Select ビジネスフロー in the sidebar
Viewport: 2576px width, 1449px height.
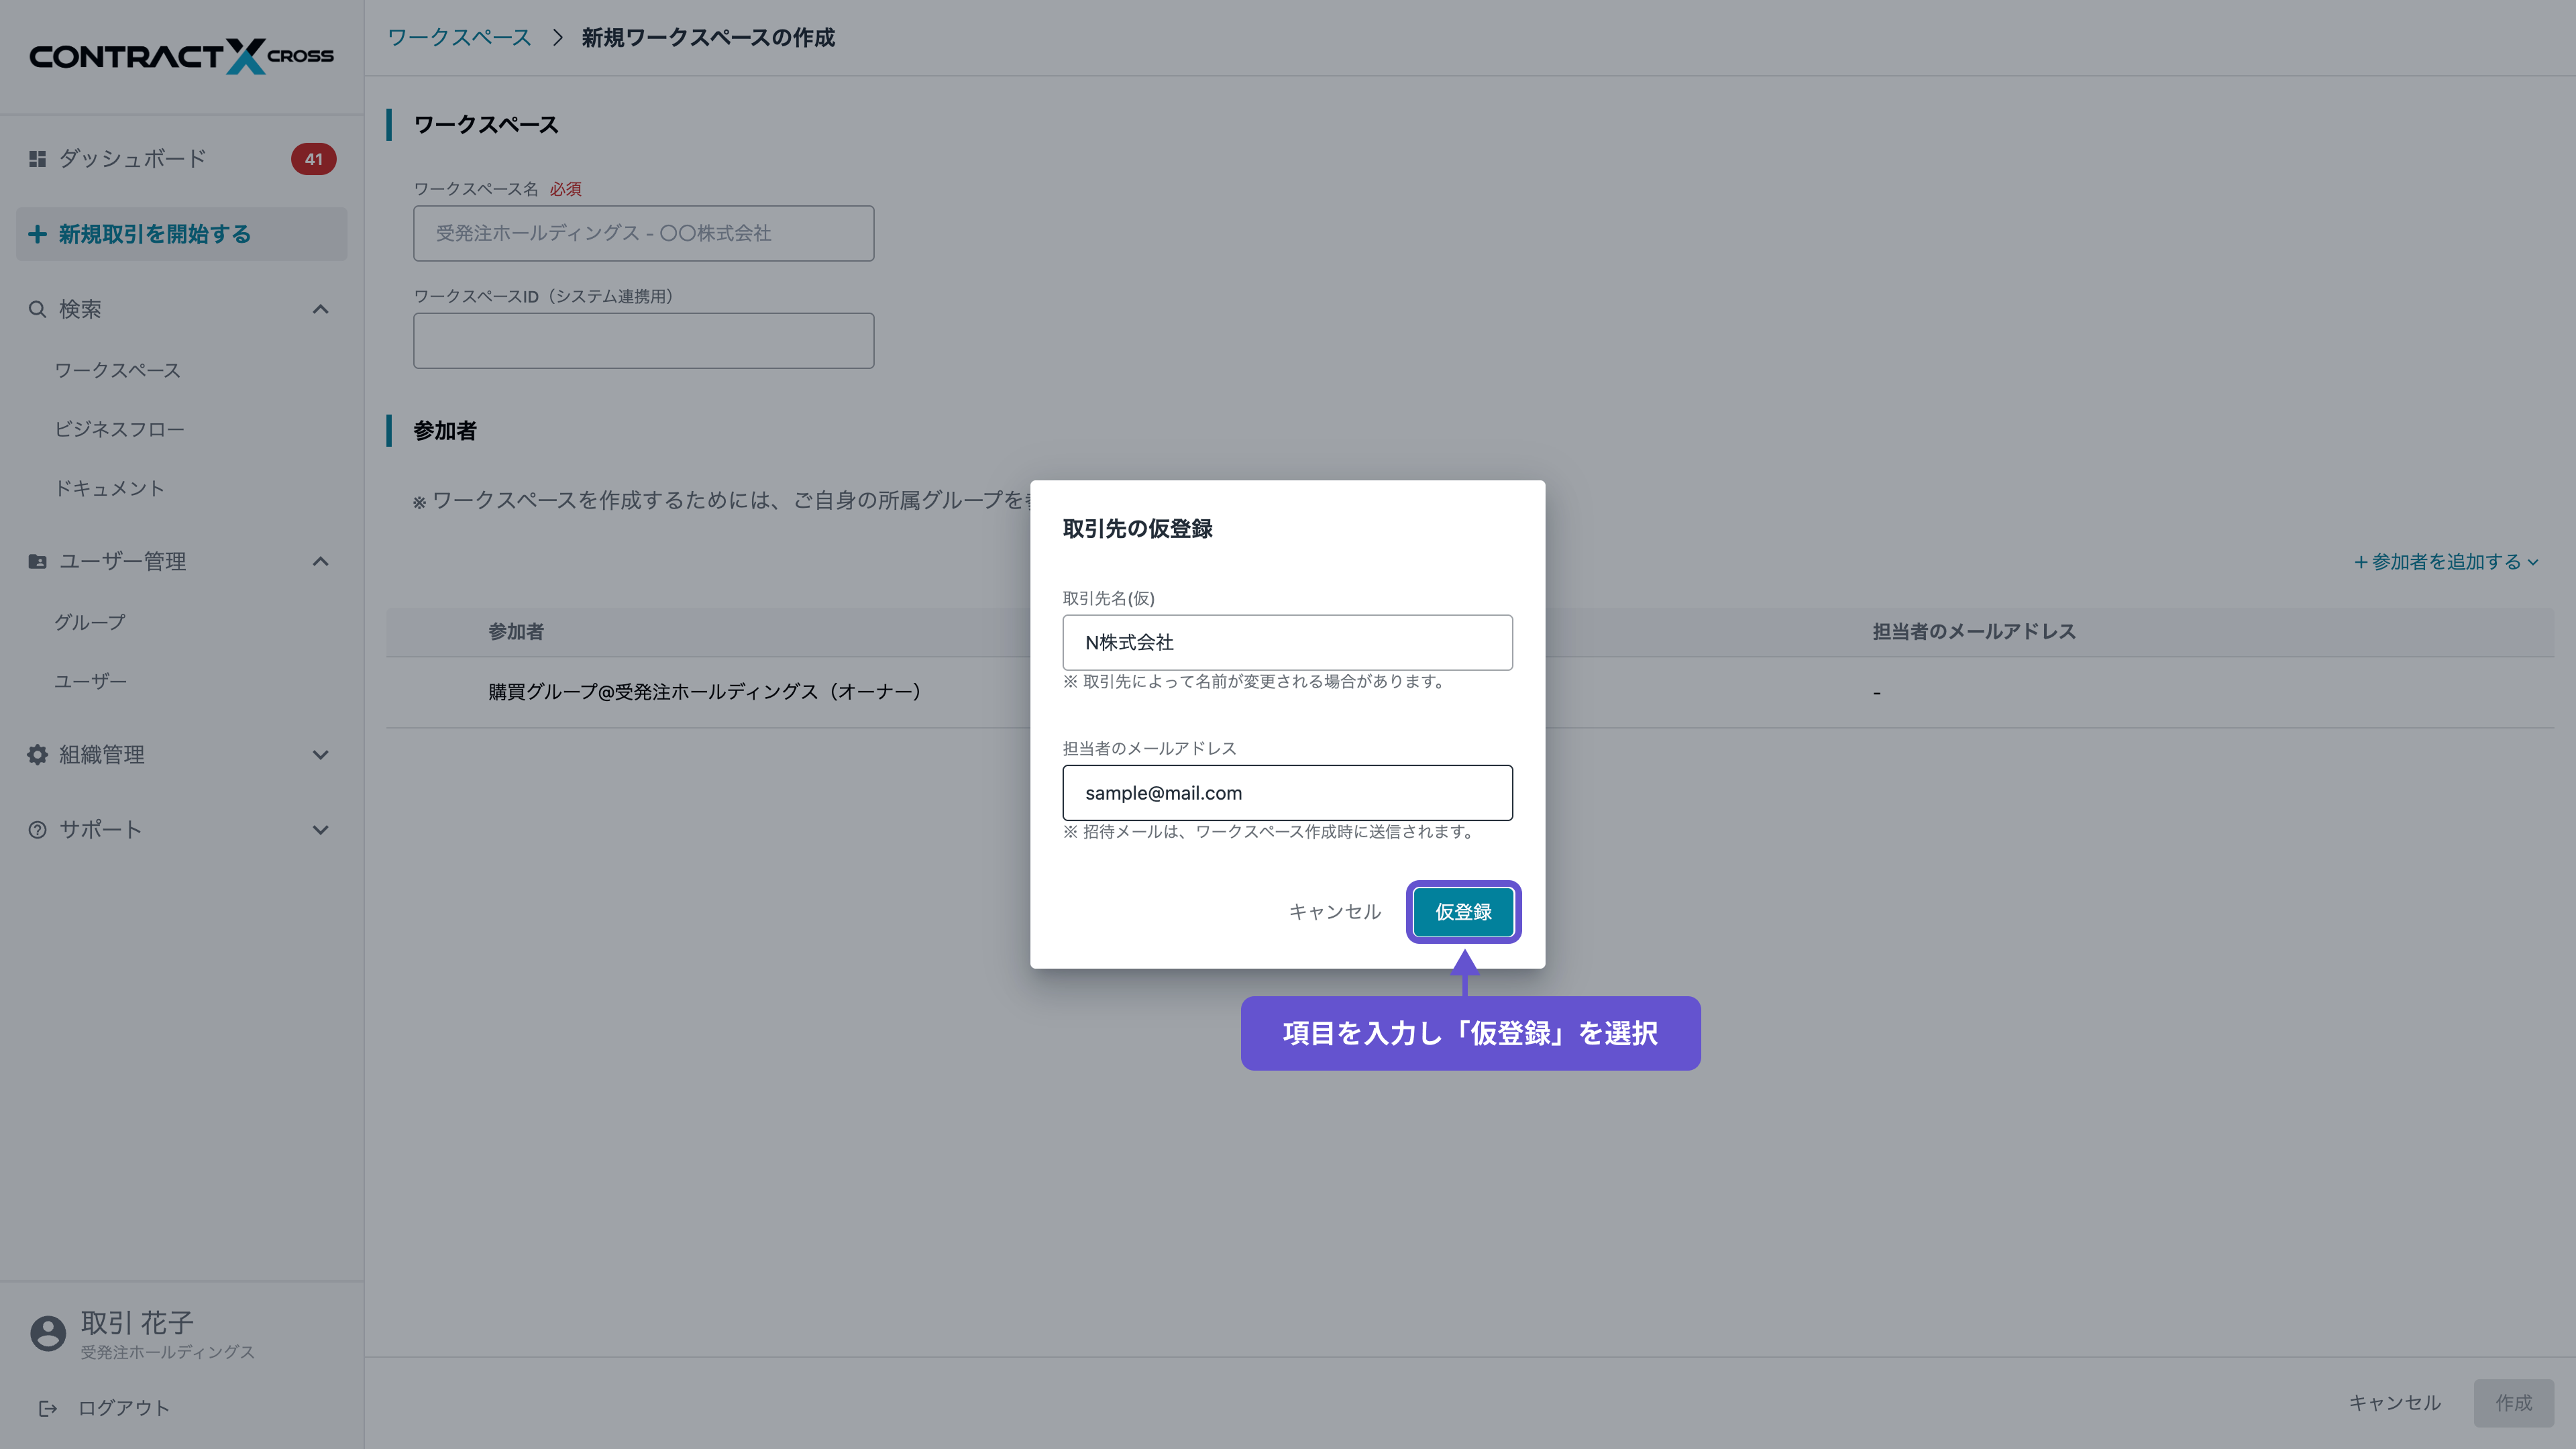coord(120,428)
